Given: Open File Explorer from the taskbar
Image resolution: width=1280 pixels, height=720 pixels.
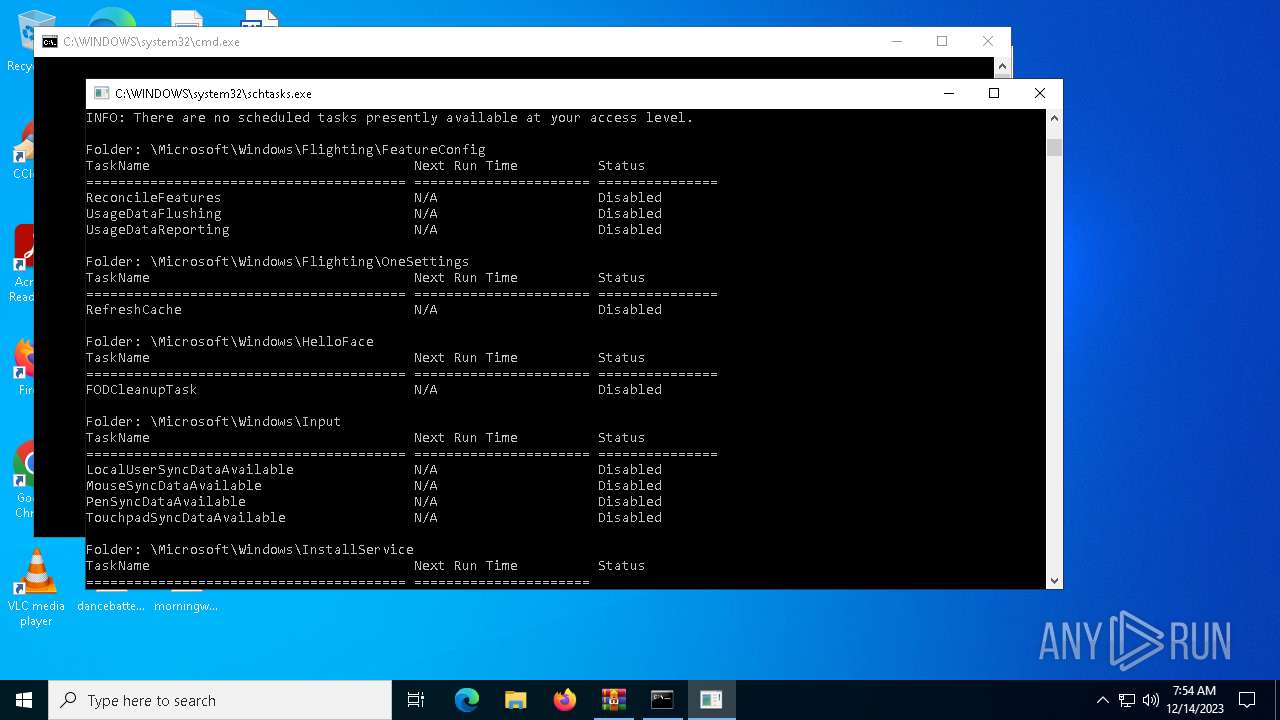Looking at the screenshot, I should coord(516,700).
